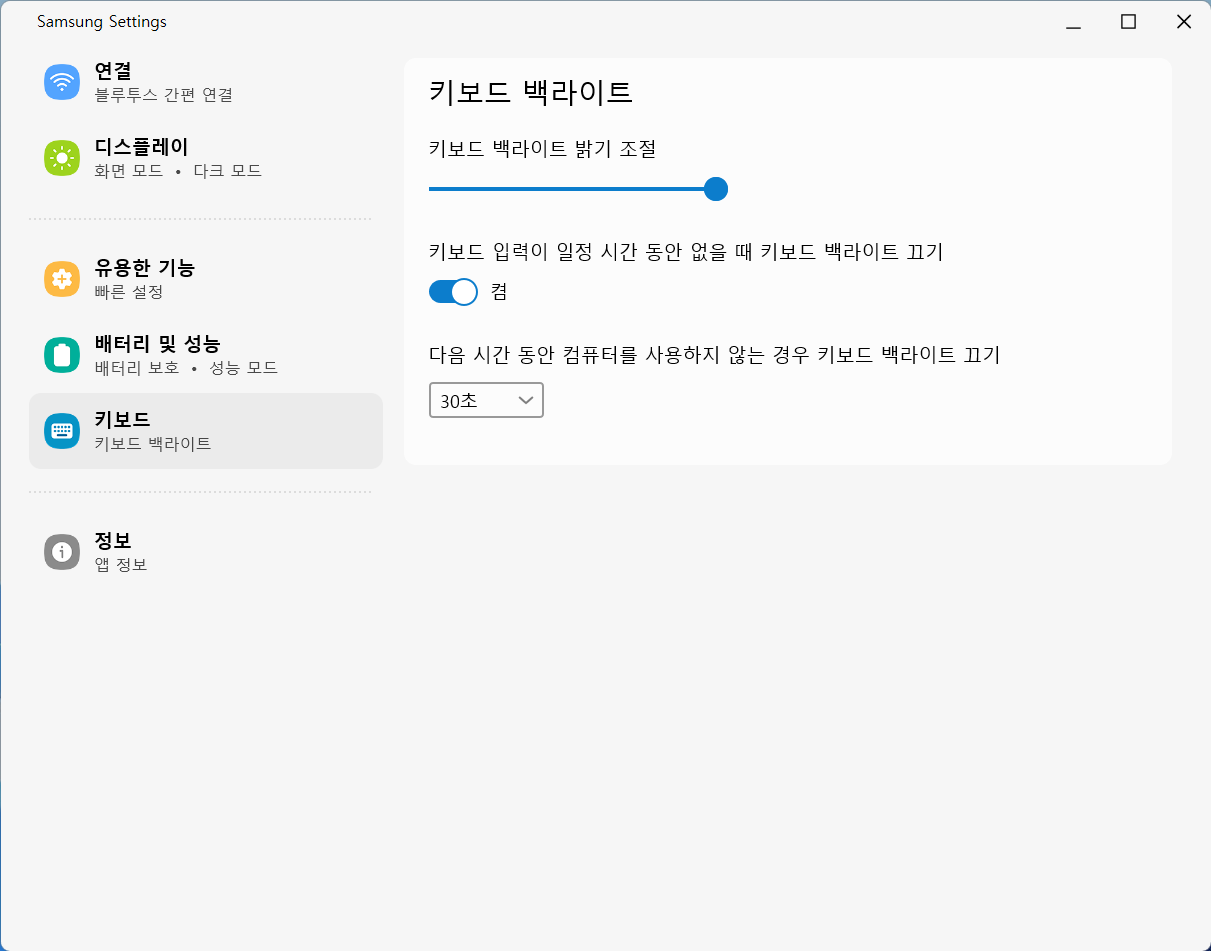Click the Wi-Fi icon for 연결
Image resolution: width=1211 pixels, height=951 pixels.
tap(62, 82)
